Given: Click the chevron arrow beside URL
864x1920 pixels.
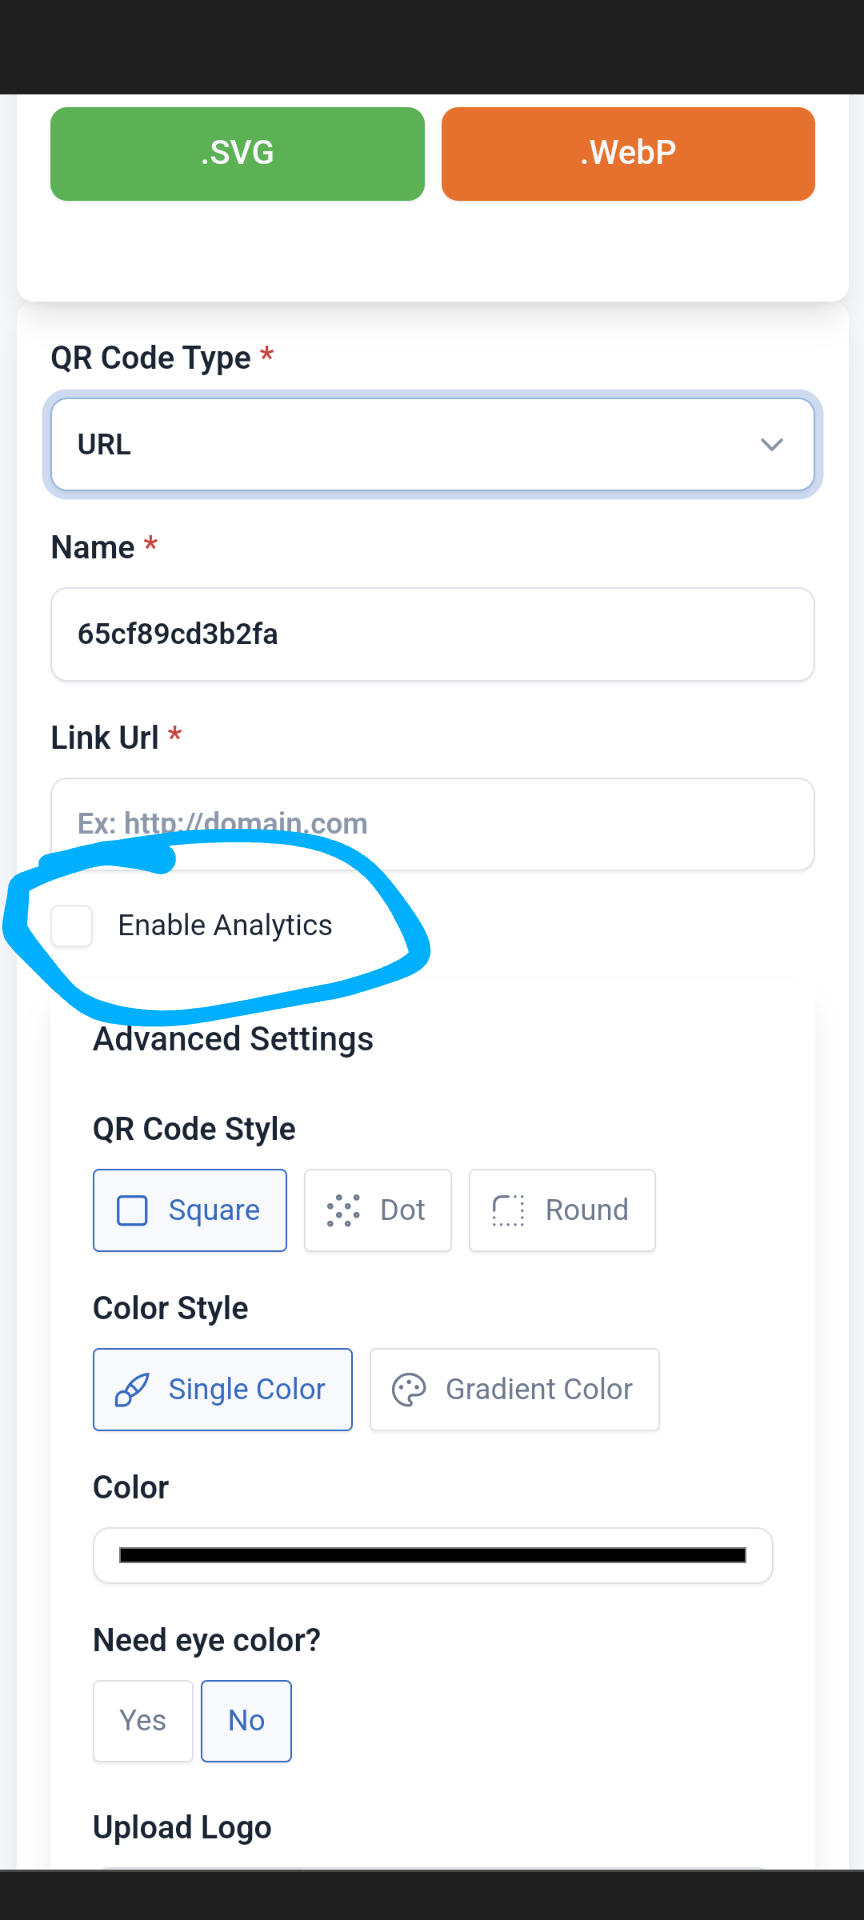Looking at the screenshot, I should pyautogui.click(x=771, y=445).
